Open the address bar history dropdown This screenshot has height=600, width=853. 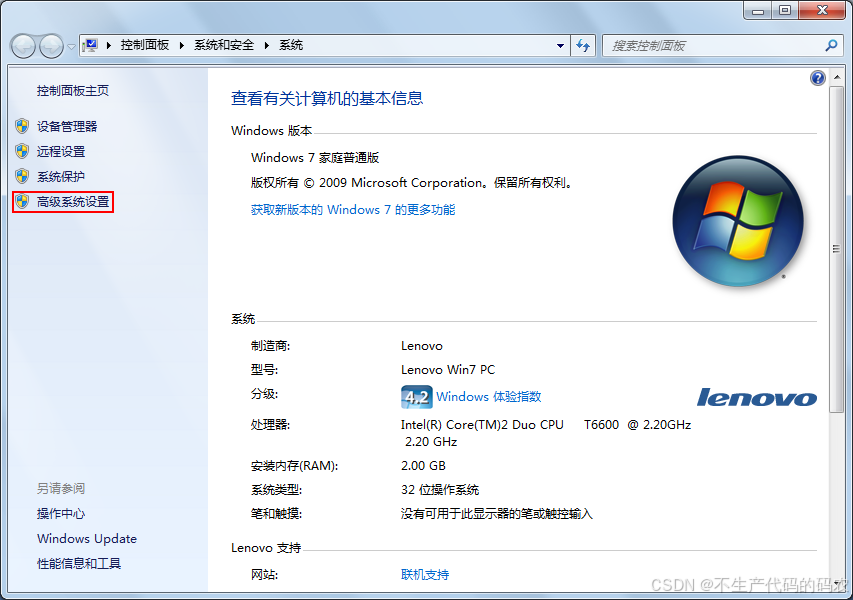pos(562,45)
